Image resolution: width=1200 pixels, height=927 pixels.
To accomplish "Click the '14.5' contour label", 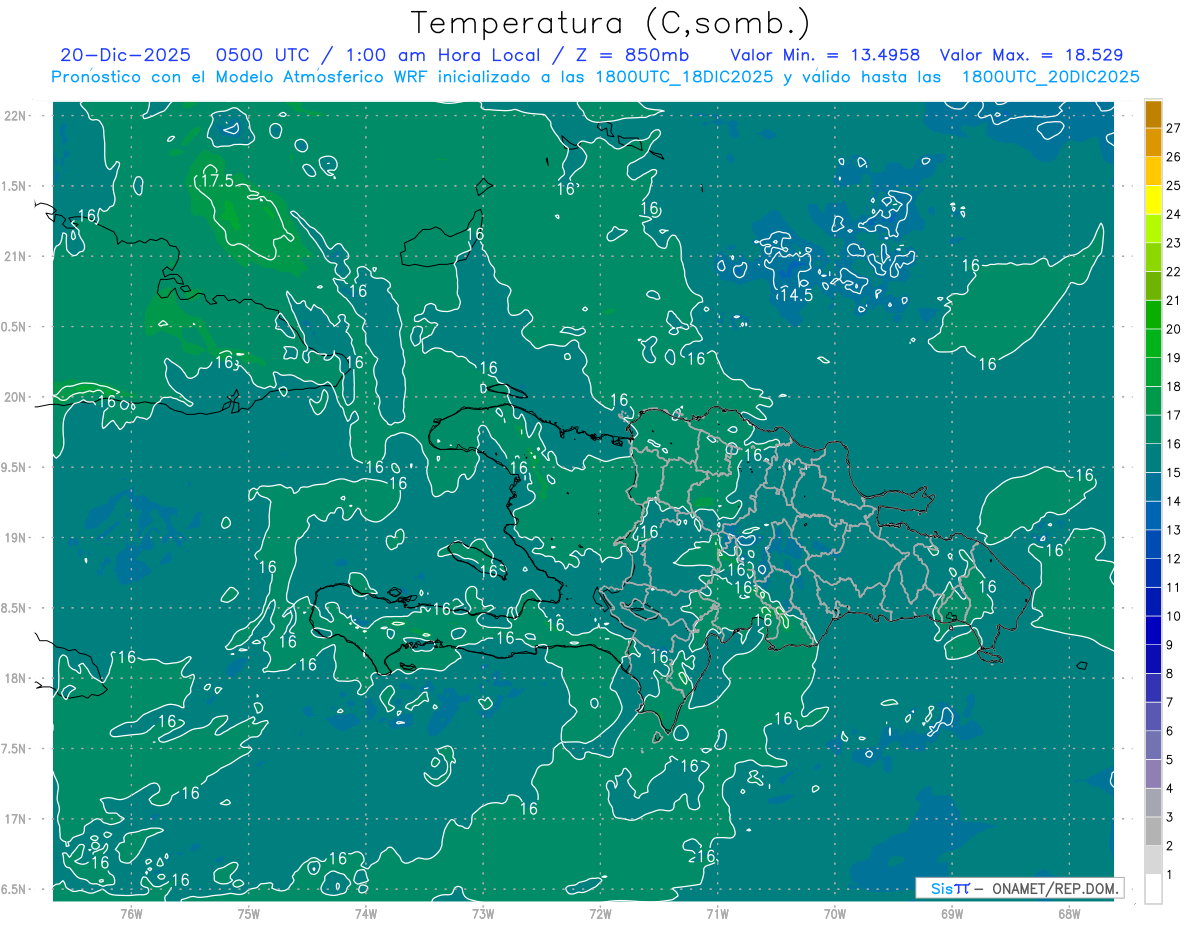I will (796, 295).
